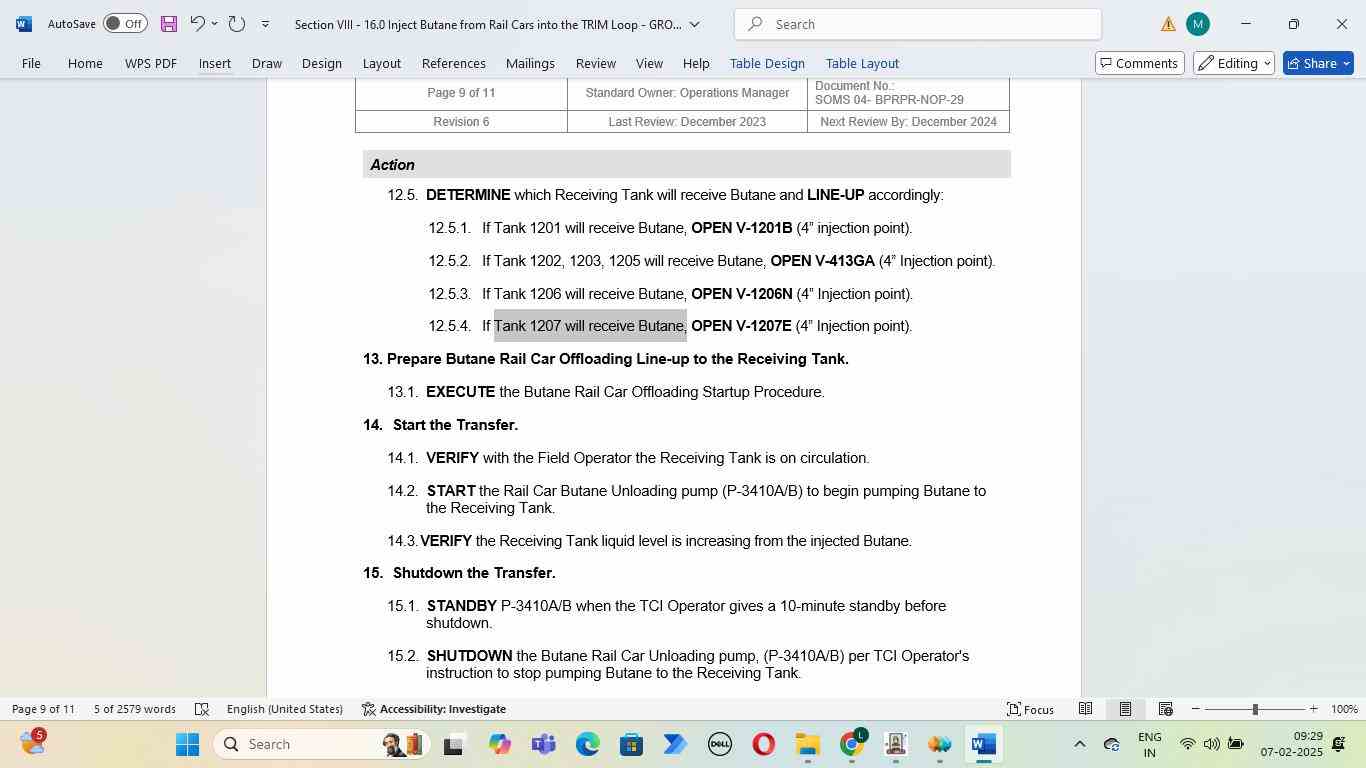The image size is (1366, 768).
Task: Click the heading '14. Start the Transfer.'
Action: coord(440,425)
